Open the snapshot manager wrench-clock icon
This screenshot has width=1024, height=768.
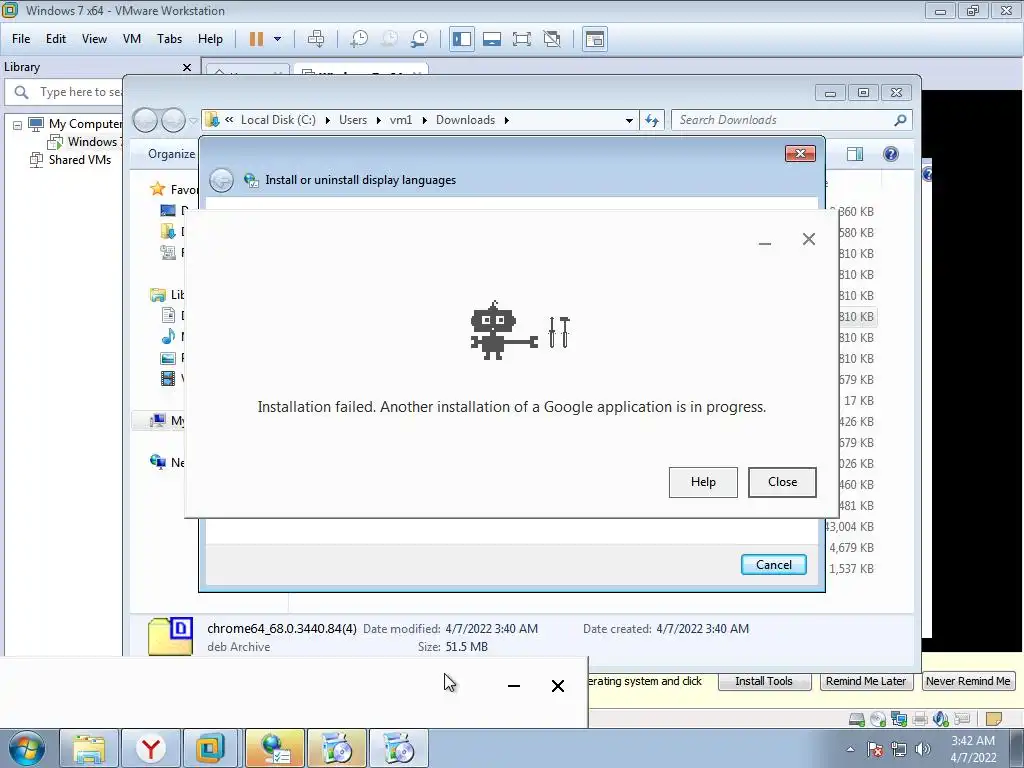(x=419, y=39)
